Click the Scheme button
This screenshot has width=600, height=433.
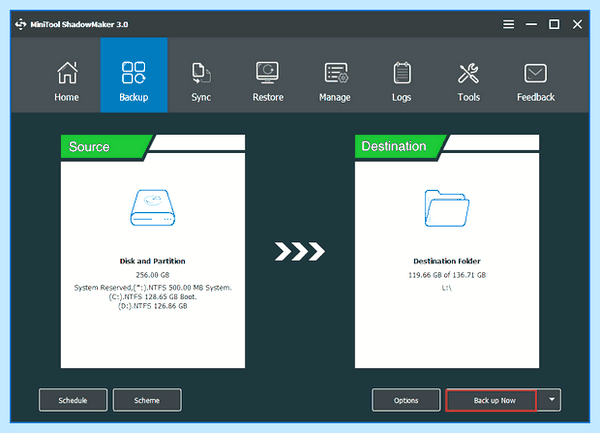point(147,400)
